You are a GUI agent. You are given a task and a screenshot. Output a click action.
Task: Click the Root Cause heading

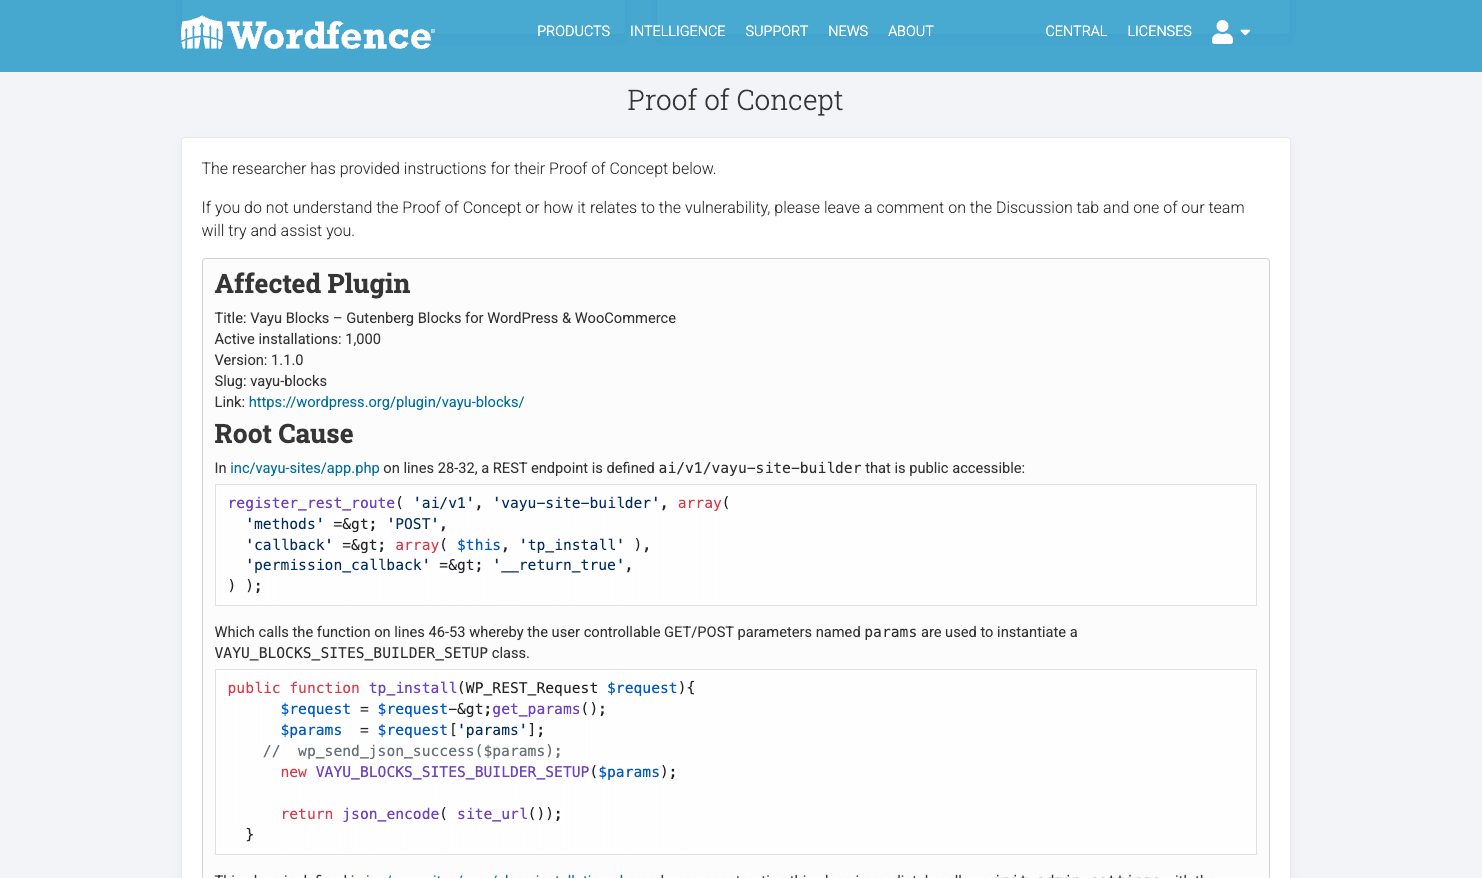click(x=284, y=434)
